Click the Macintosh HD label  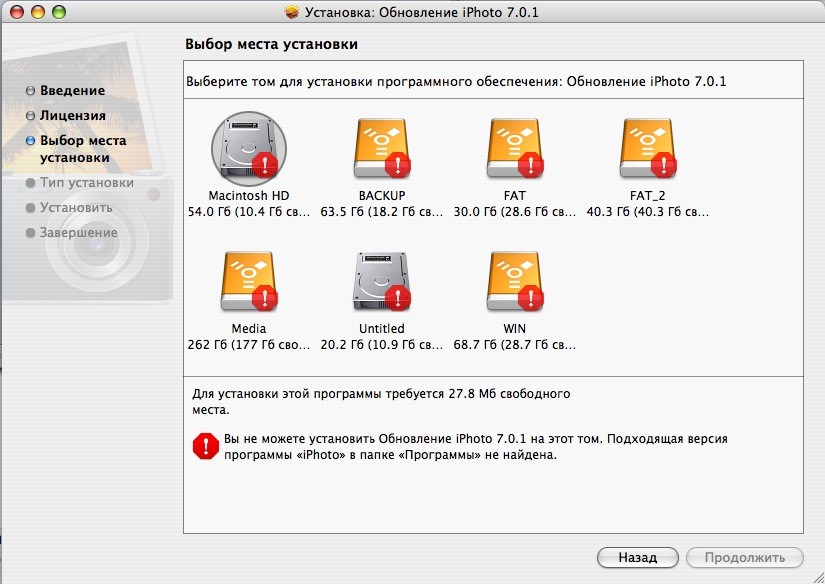coord(249,196)
